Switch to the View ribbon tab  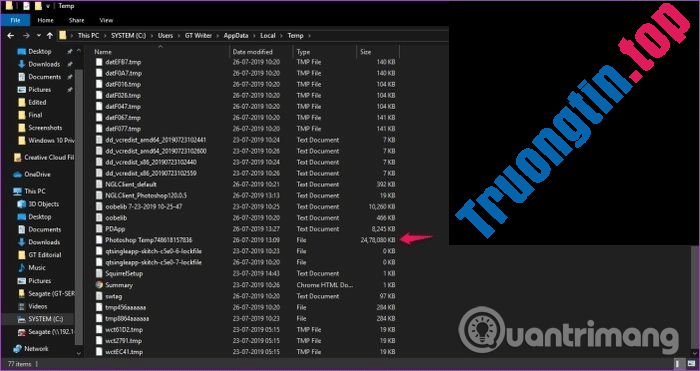[106, 20]
